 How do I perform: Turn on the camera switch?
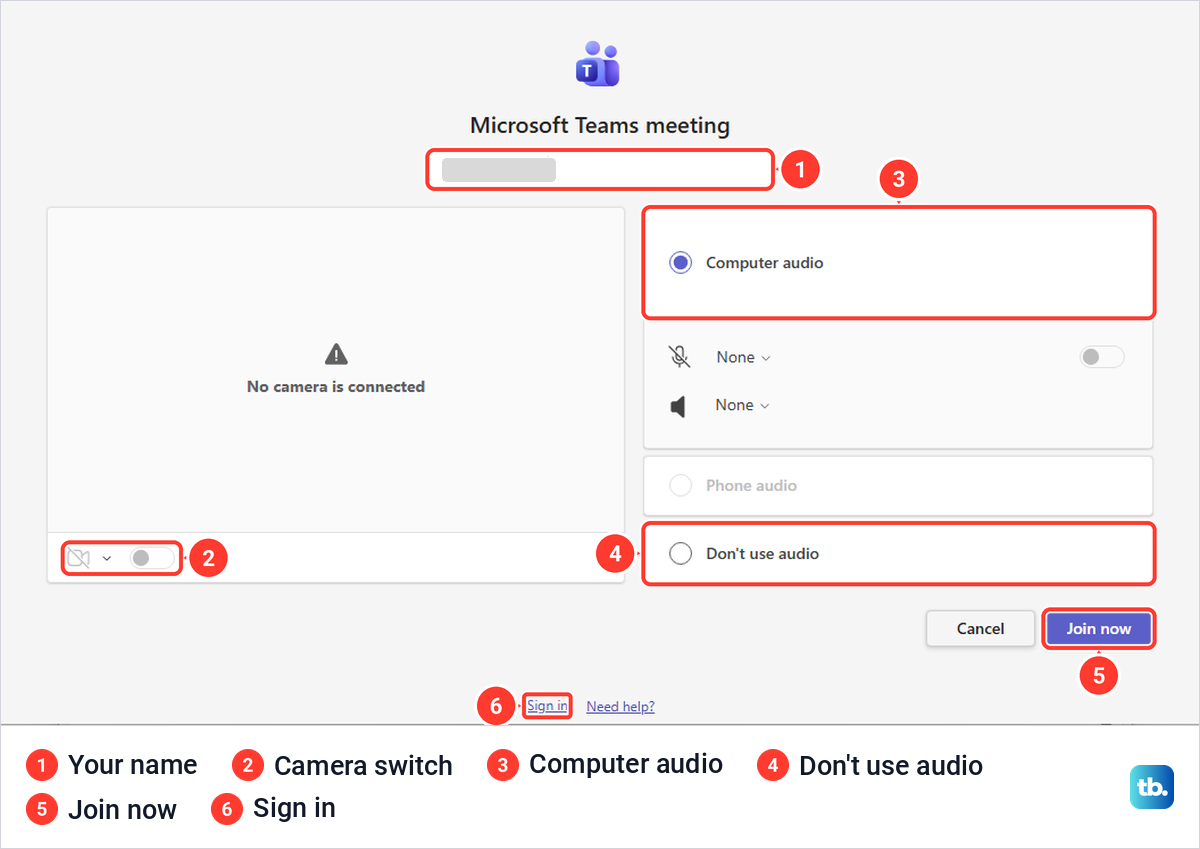(x=151, y=558)
